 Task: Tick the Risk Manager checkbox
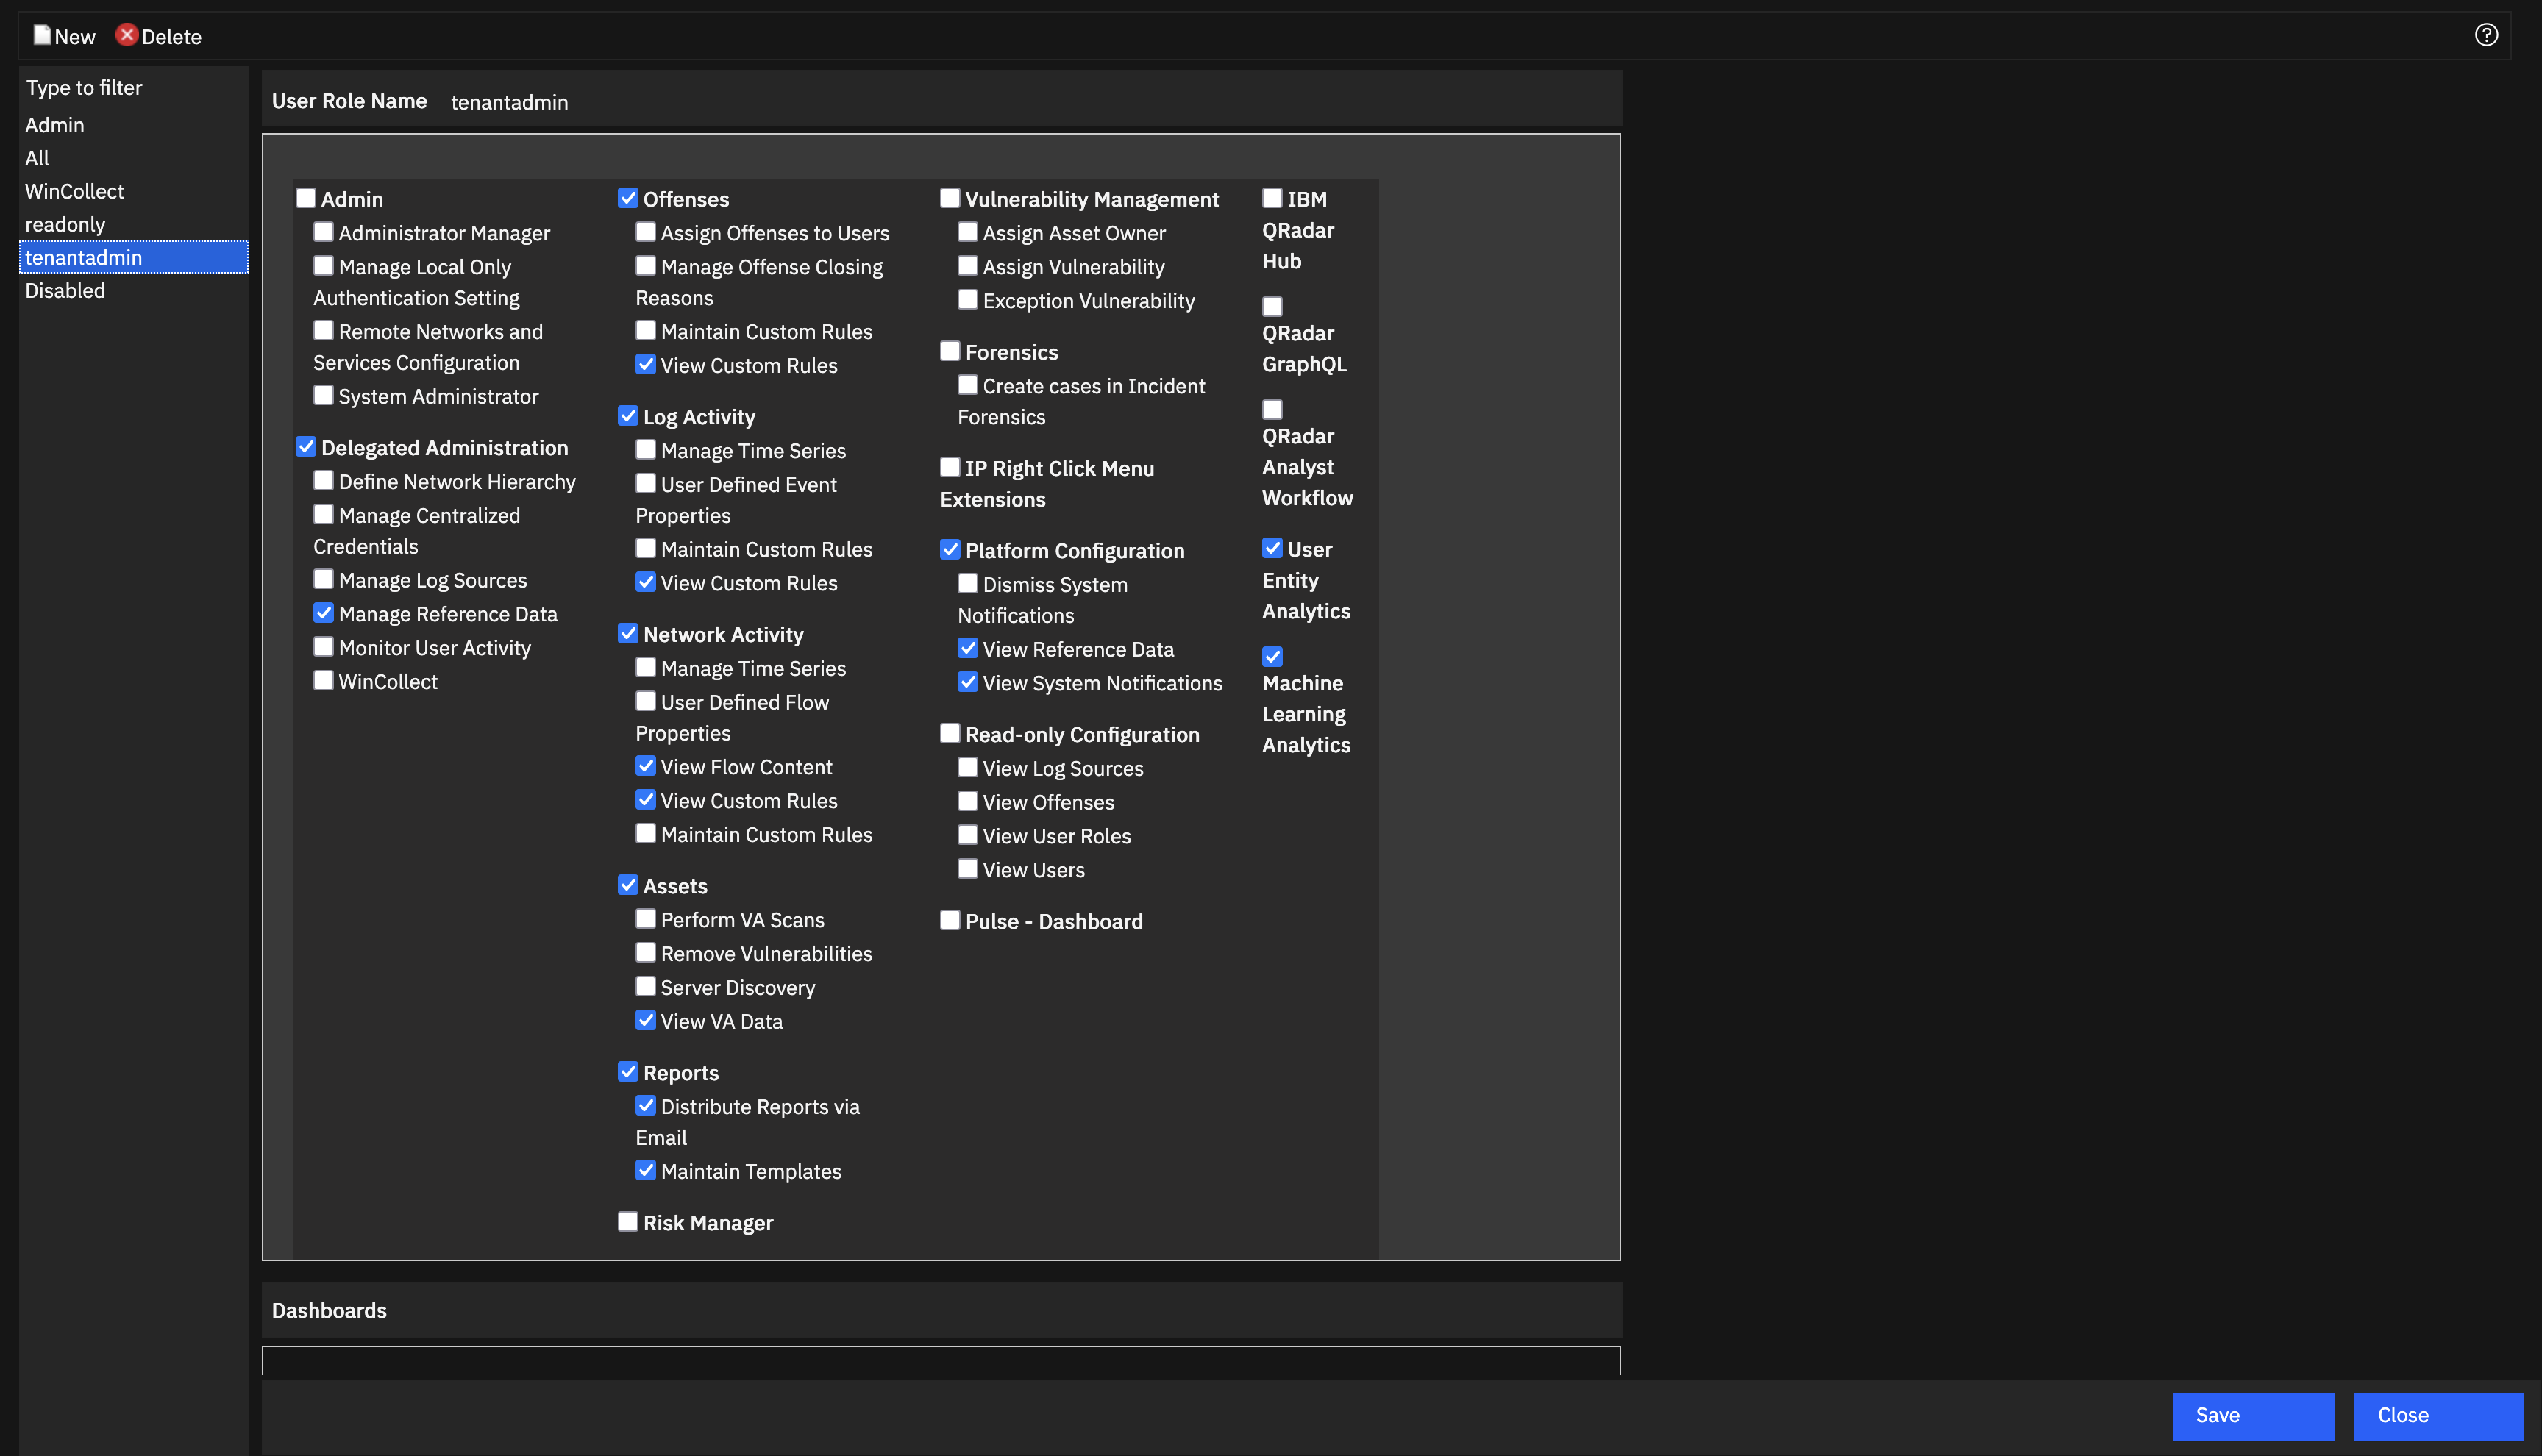628,1221
